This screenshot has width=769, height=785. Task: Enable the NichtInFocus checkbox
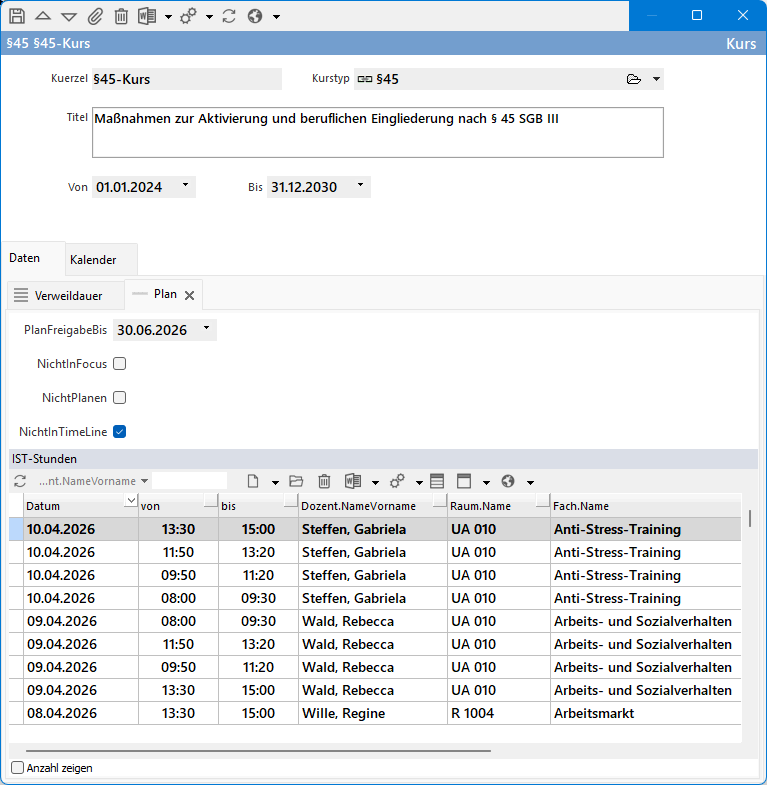click(119, 364)
